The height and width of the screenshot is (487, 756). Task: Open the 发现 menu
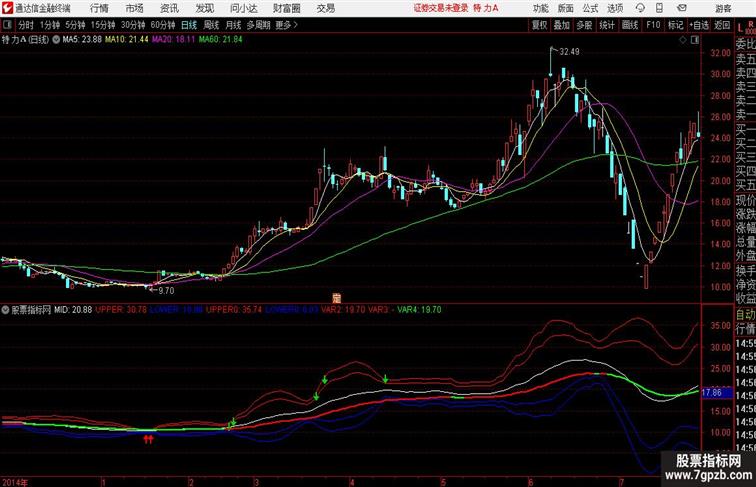(204, 8)
